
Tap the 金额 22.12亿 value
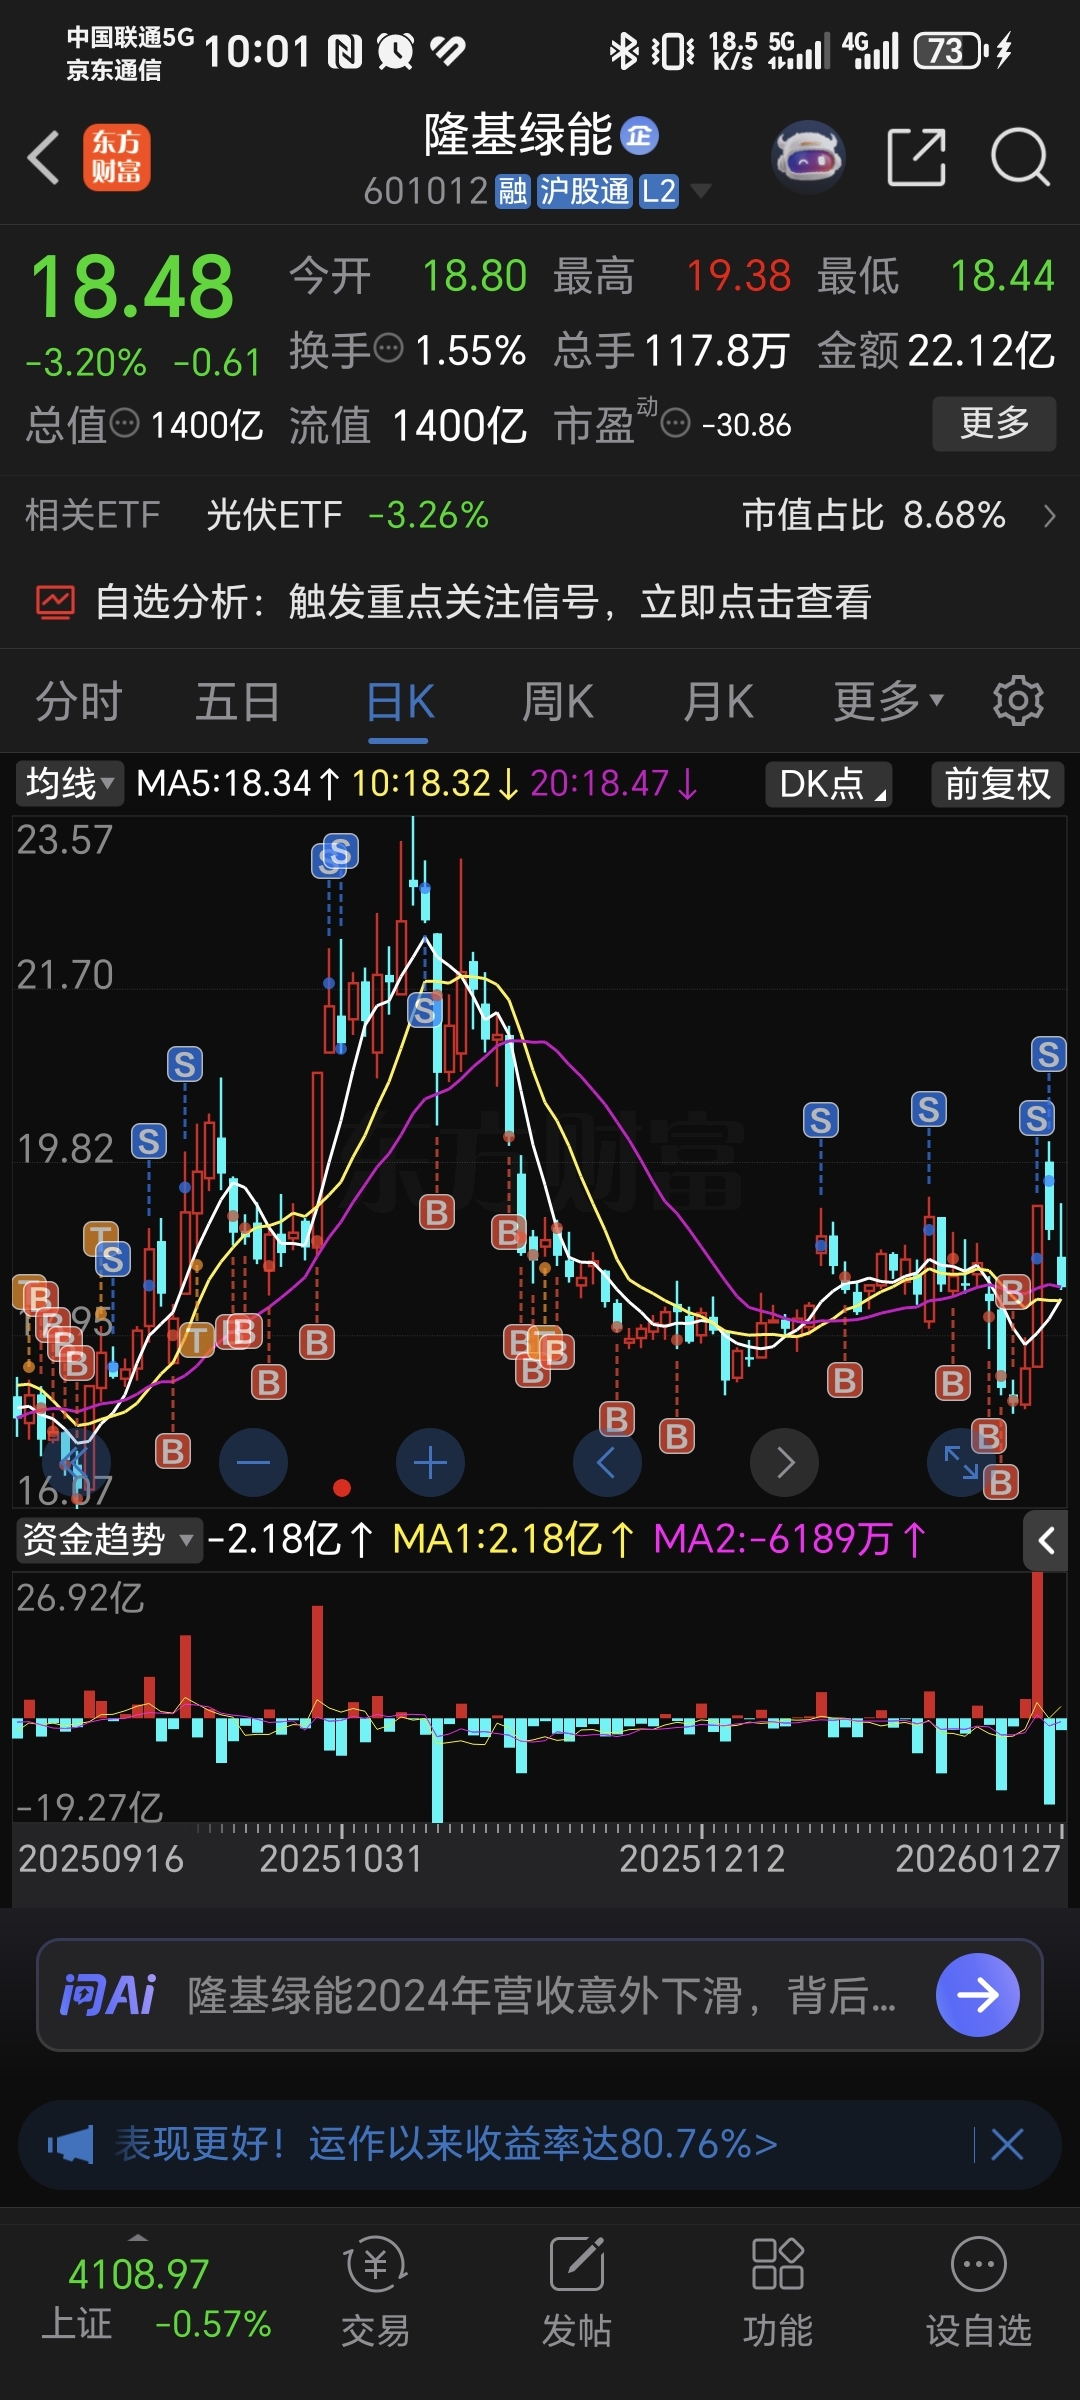click(936, 351)
